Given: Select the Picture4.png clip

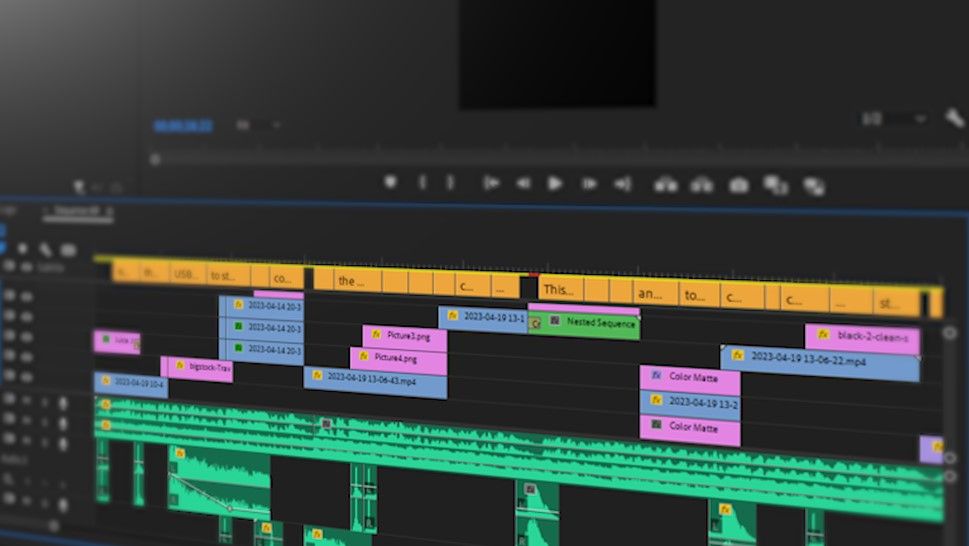Looking at the screenshot, I should click(399, 361).
